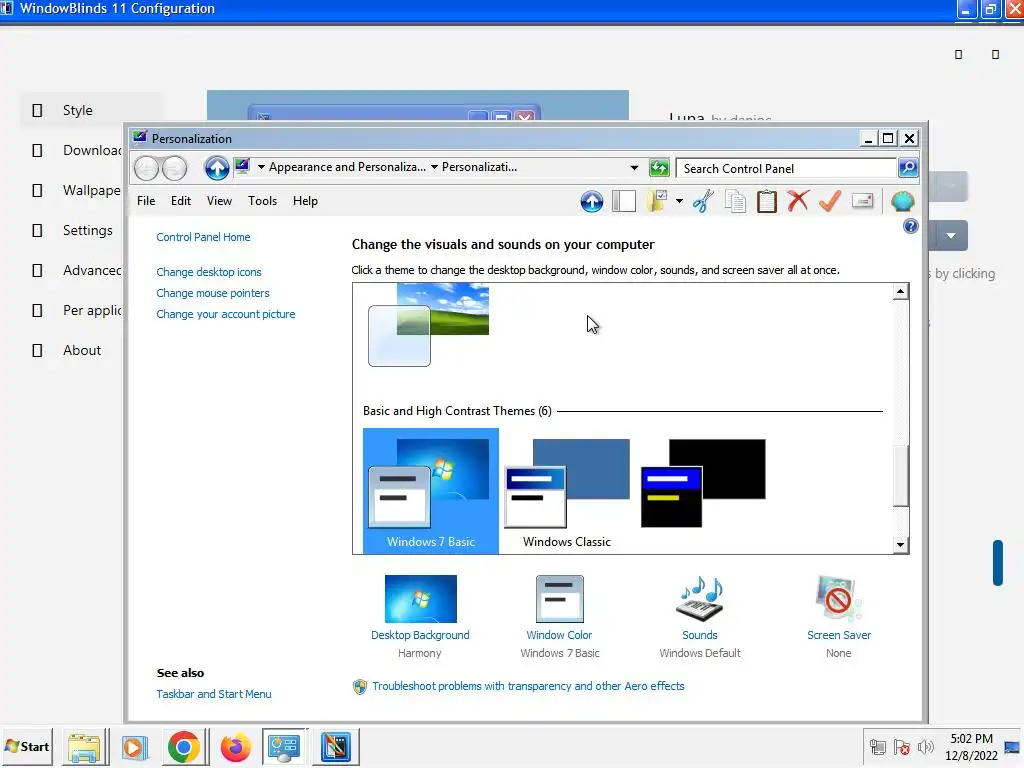
Task: Select the green hills landscape theme thumbnail
Action: [x=428, y=325]
